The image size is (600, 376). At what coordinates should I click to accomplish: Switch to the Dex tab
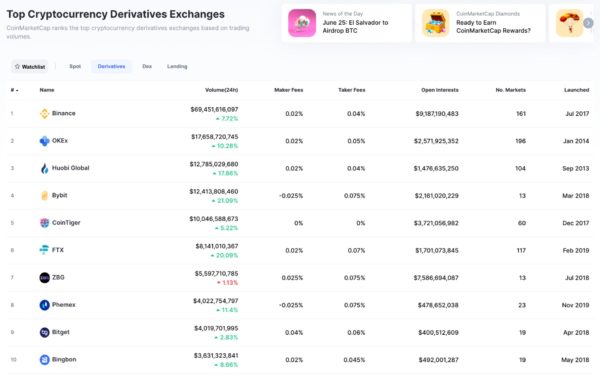coord(147,67)
